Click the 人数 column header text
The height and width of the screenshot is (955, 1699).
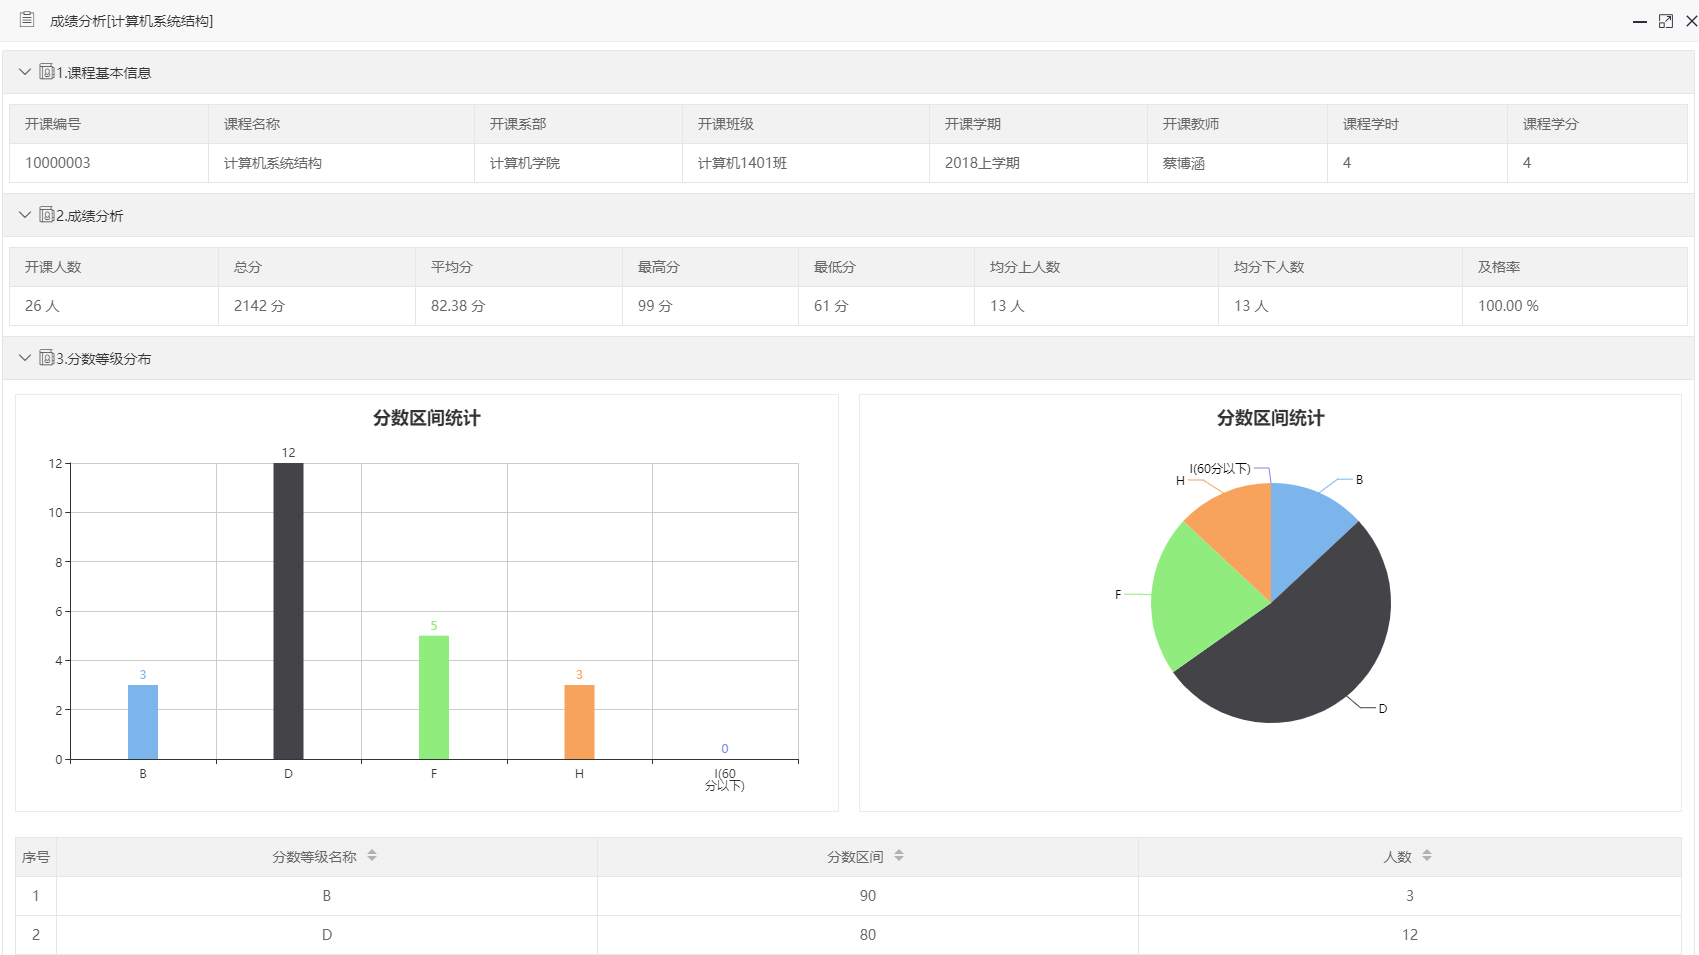click(x=1397, y=857)
